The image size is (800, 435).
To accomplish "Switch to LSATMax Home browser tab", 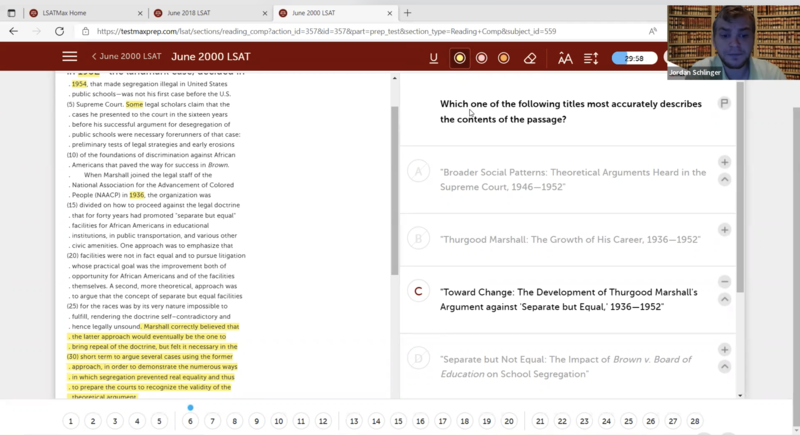I will pos(80,13).
